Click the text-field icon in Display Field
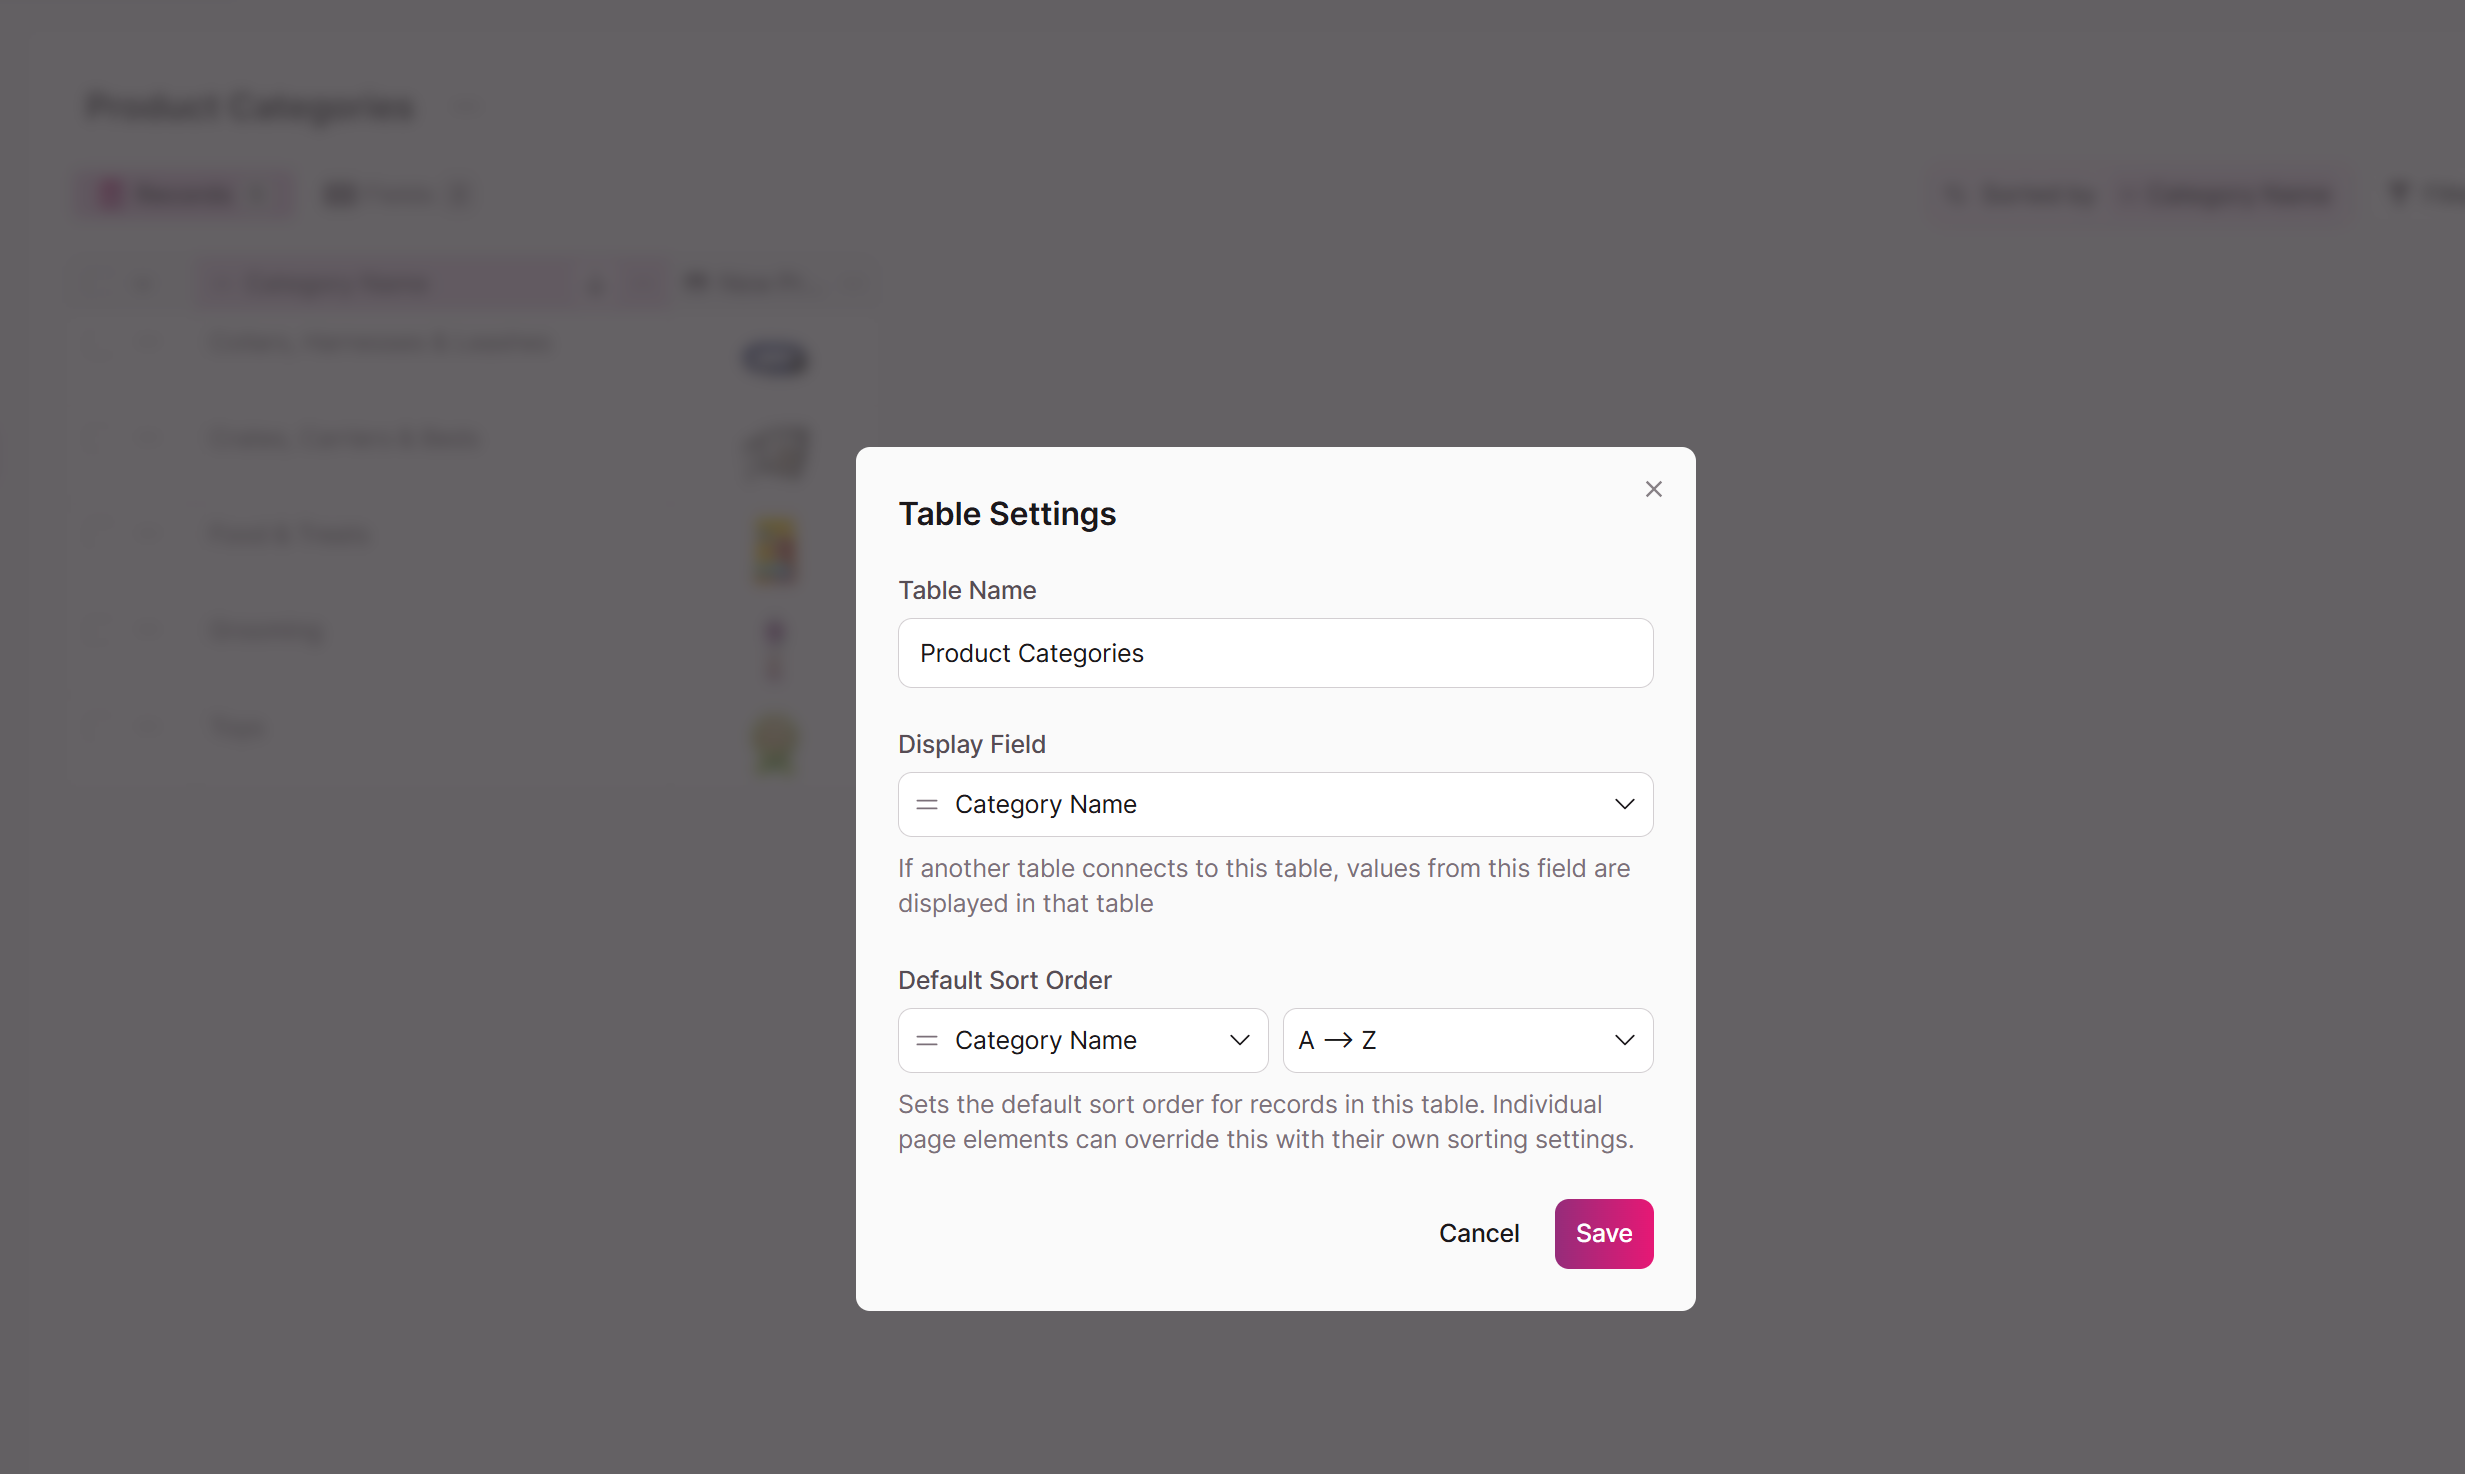The height and width of the screenshot is (1474, 2465). pyautogui.click(x=927, y=804)
